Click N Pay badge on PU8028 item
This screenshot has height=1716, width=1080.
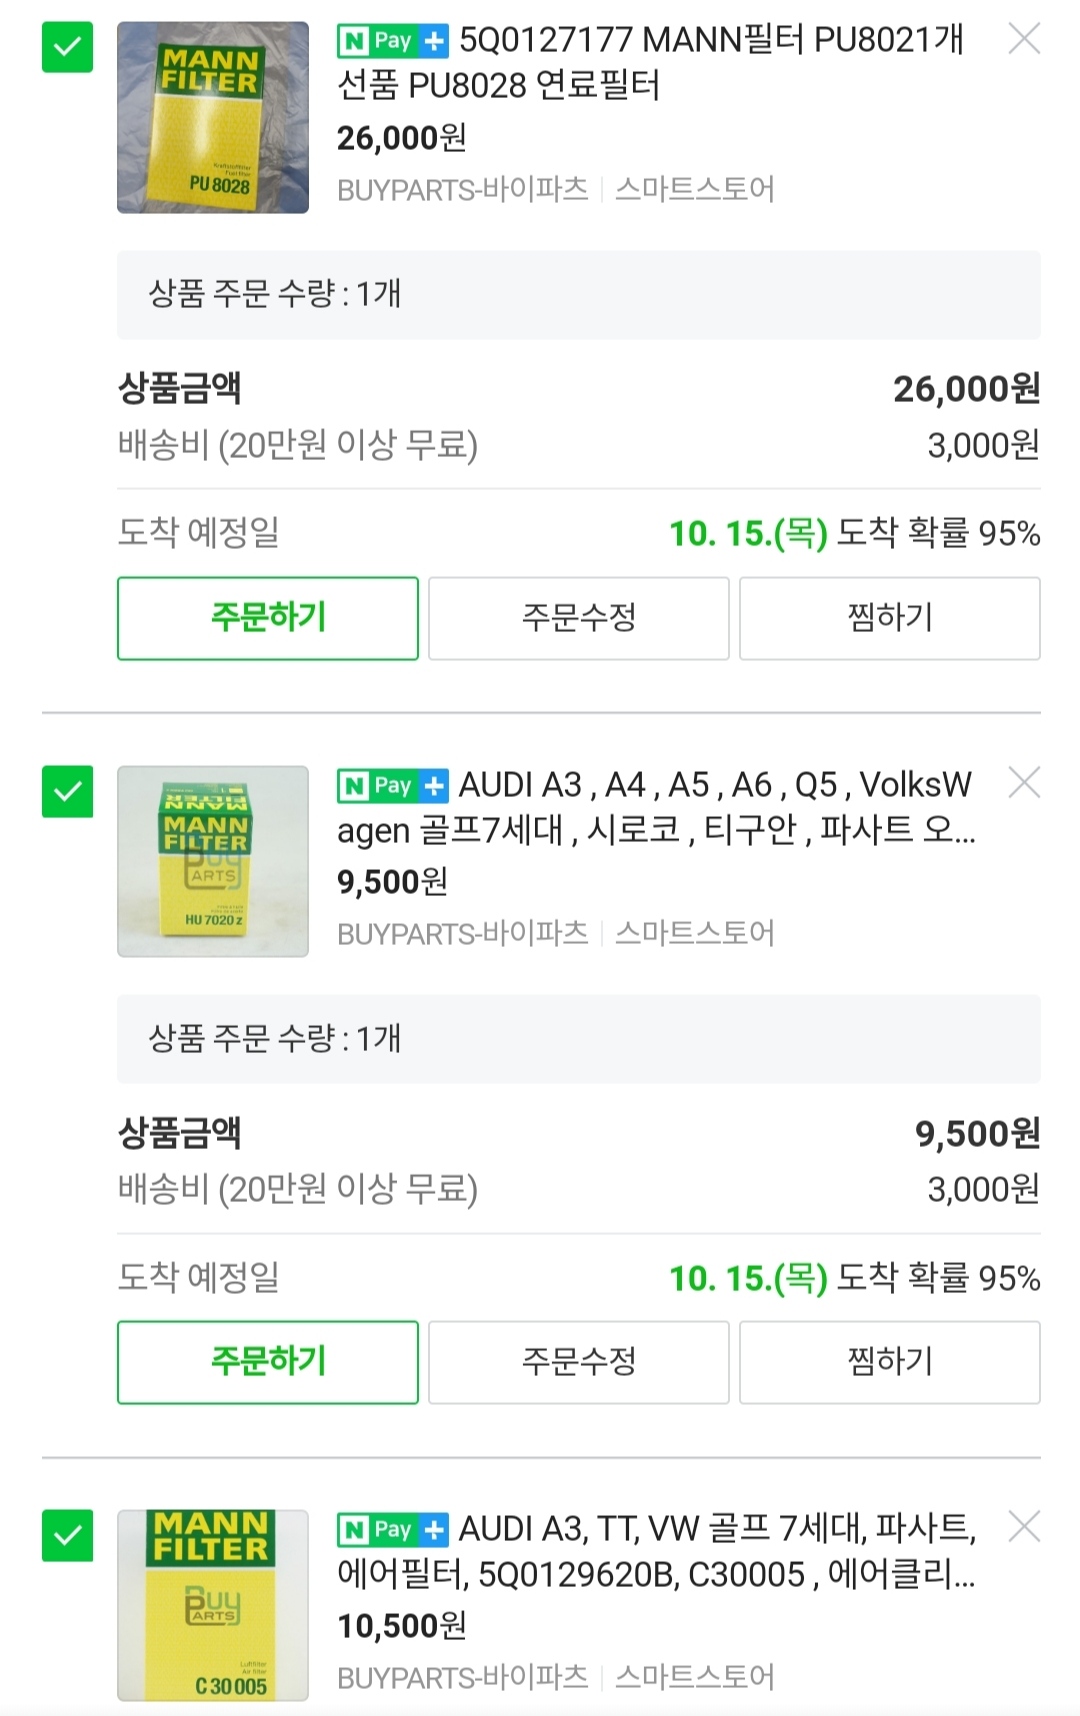coord(393,41)
